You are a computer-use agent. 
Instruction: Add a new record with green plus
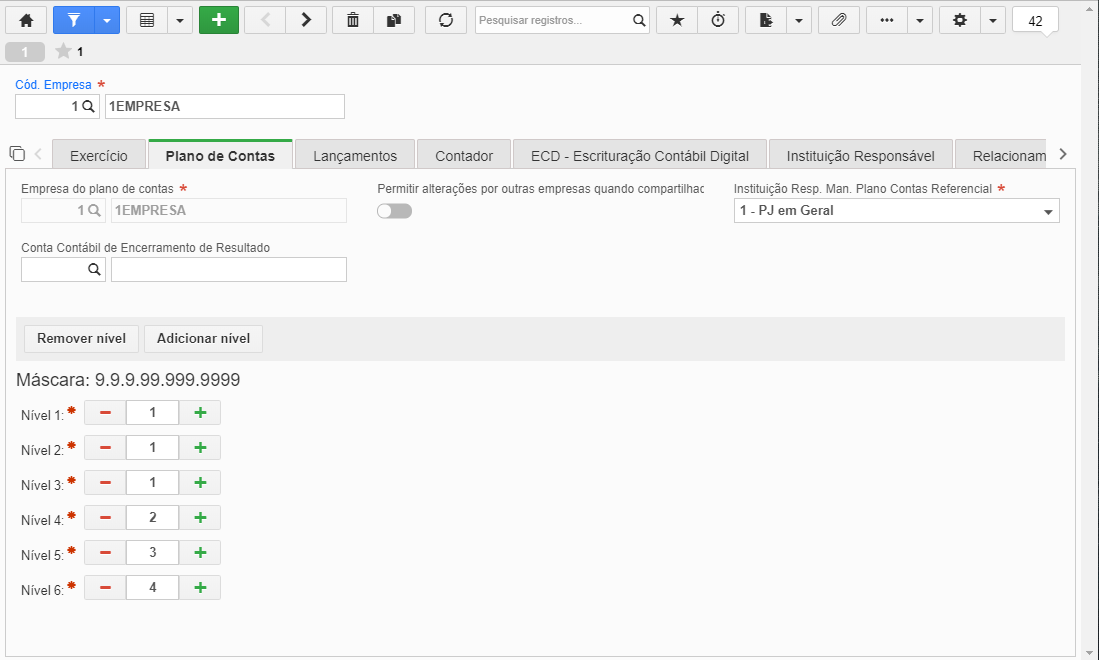pyautogui.click(x=219, y=20)
